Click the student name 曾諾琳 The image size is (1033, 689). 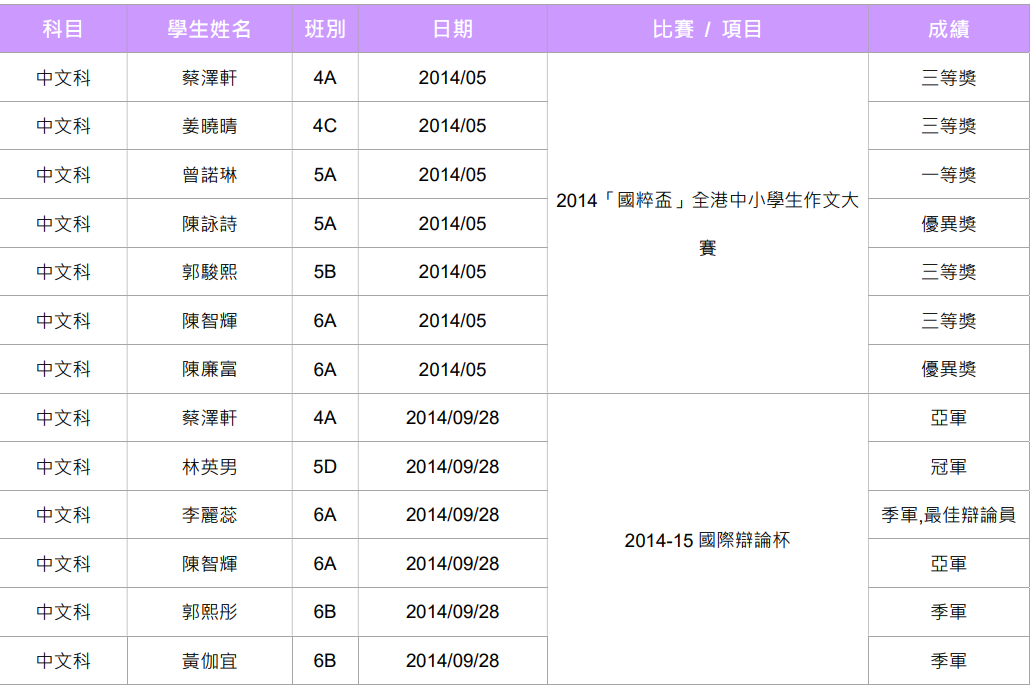coord(209,175)
